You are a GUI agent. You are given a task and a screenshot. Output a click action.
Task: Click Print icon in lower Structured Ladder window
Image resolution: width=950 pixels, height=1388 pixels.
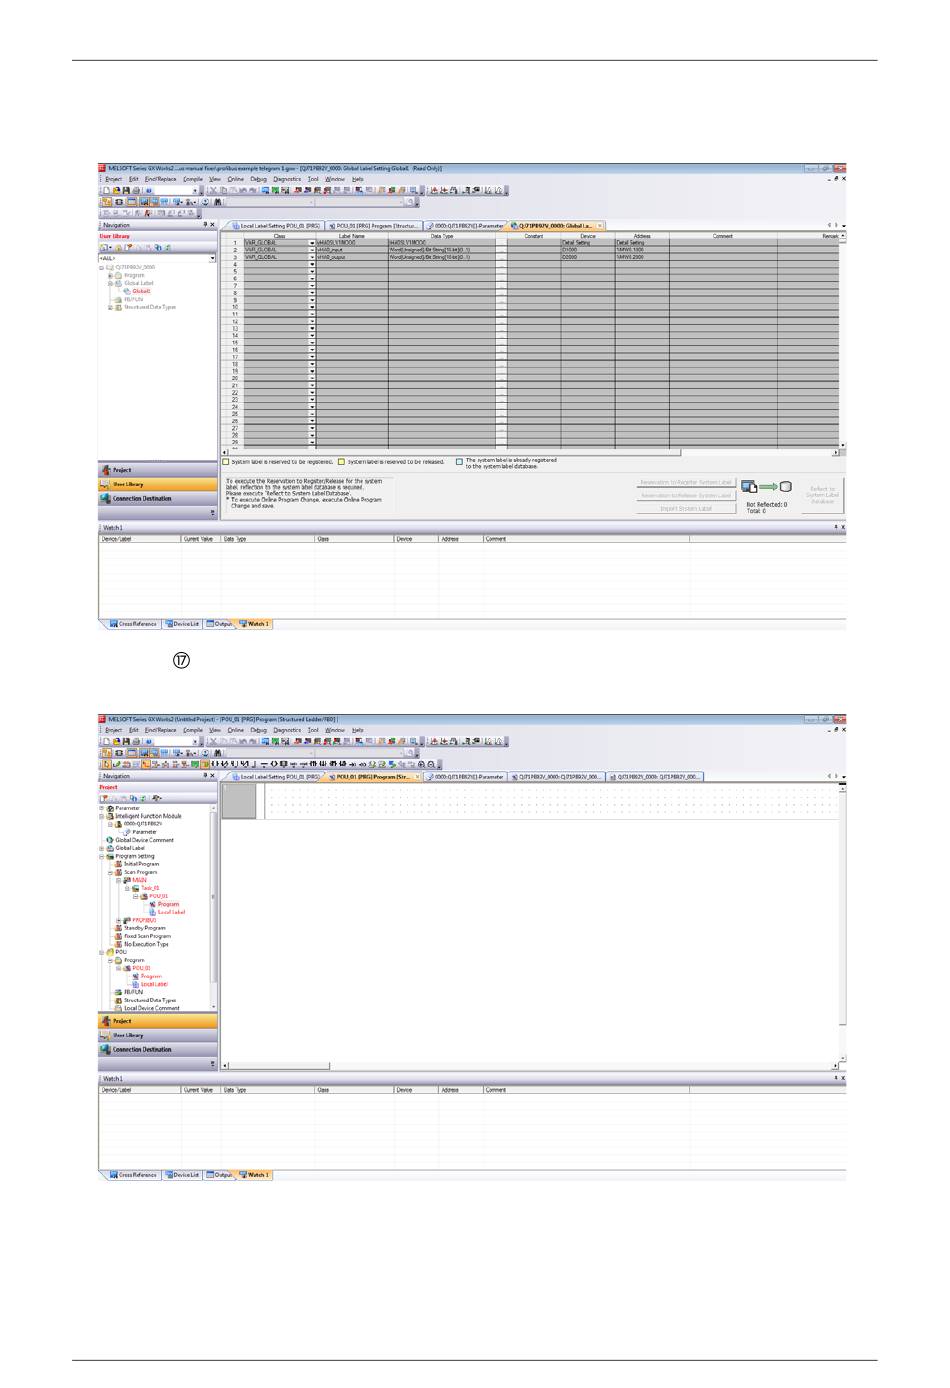pyautogui.click(x=136, y=741)
